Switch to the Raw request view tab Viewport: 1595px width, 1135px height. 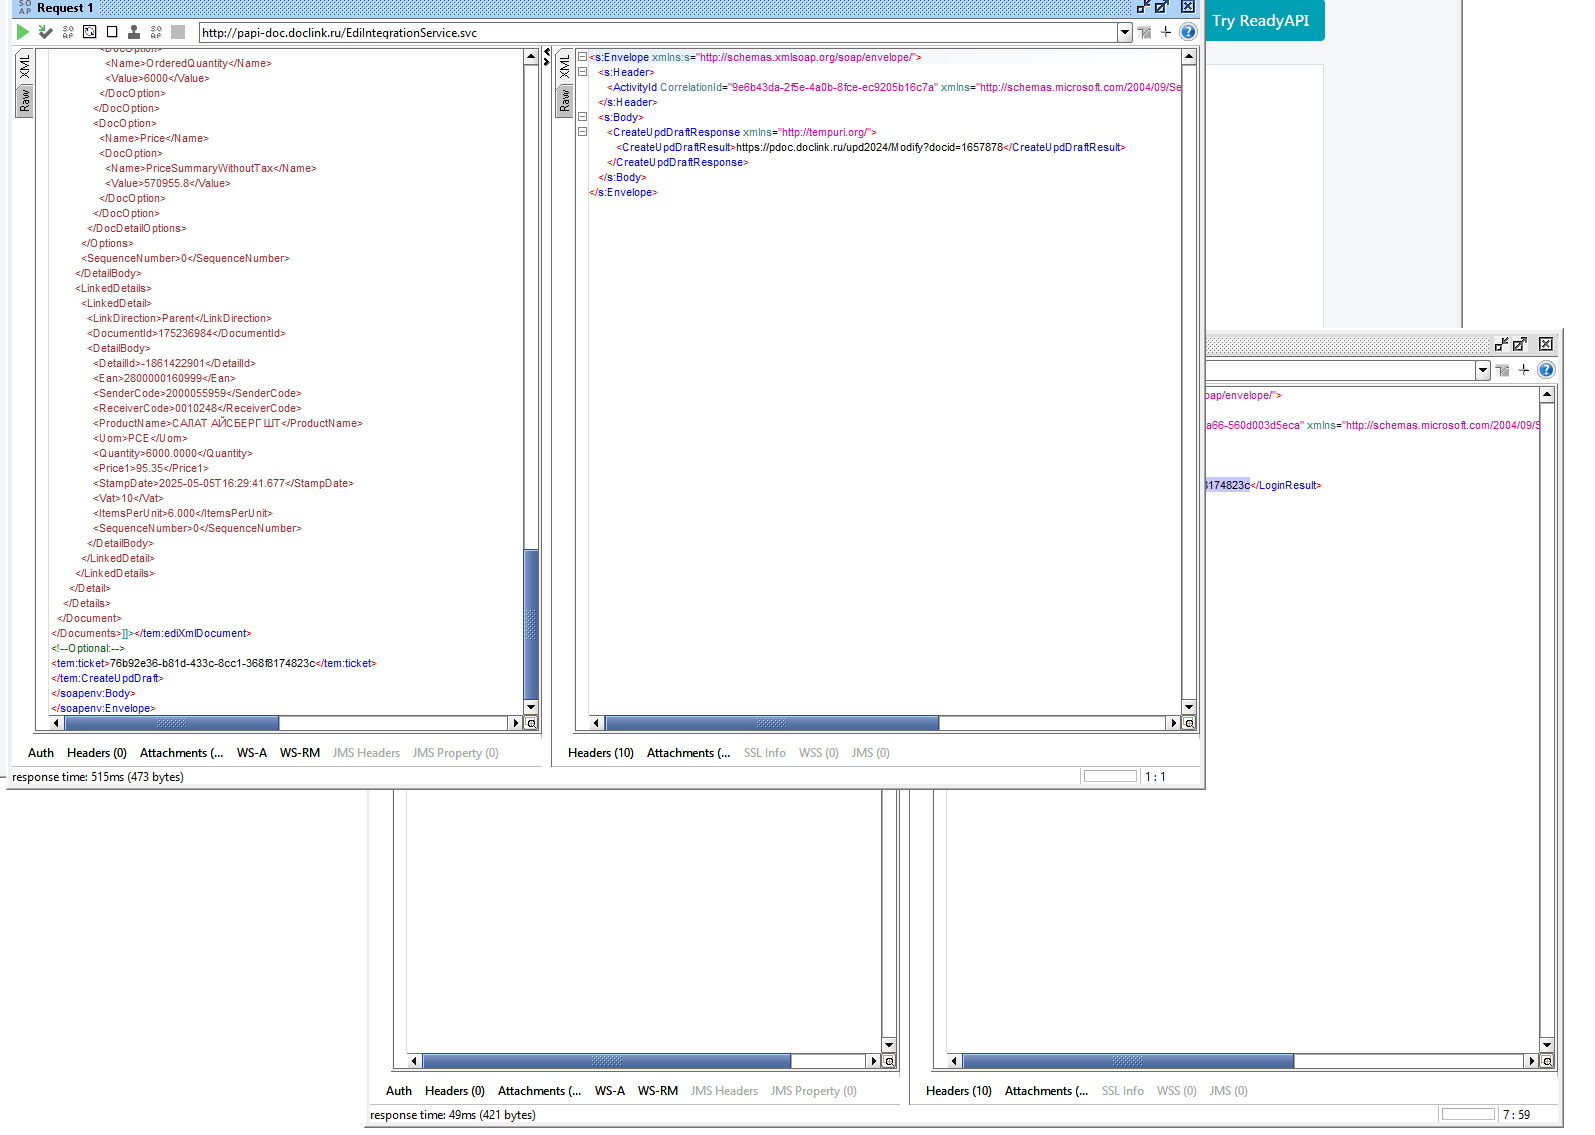tap(25, 101)
